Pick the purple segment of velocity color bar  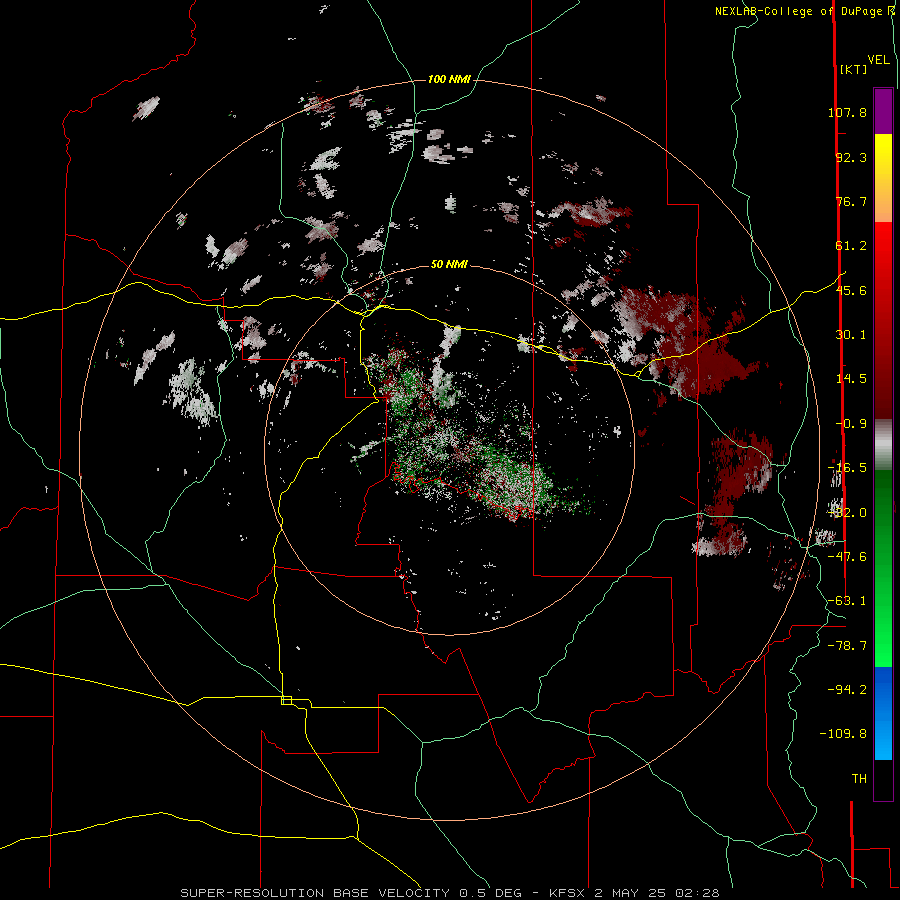tap(883, 111)
